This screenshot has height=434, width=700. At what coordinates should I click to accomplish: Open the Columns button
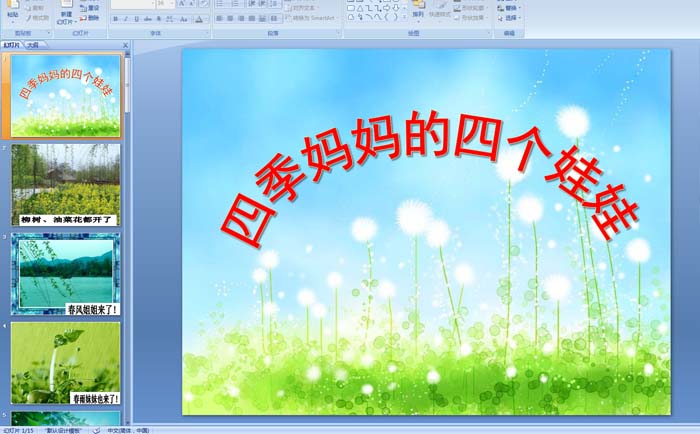pos(275,18)
